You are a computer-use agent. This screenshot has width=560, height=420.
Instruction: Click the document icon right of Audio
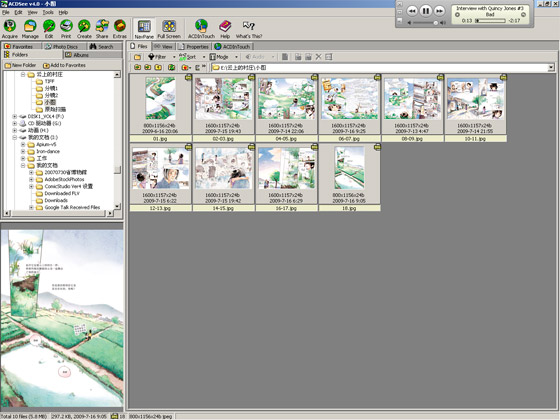[285, 57]
